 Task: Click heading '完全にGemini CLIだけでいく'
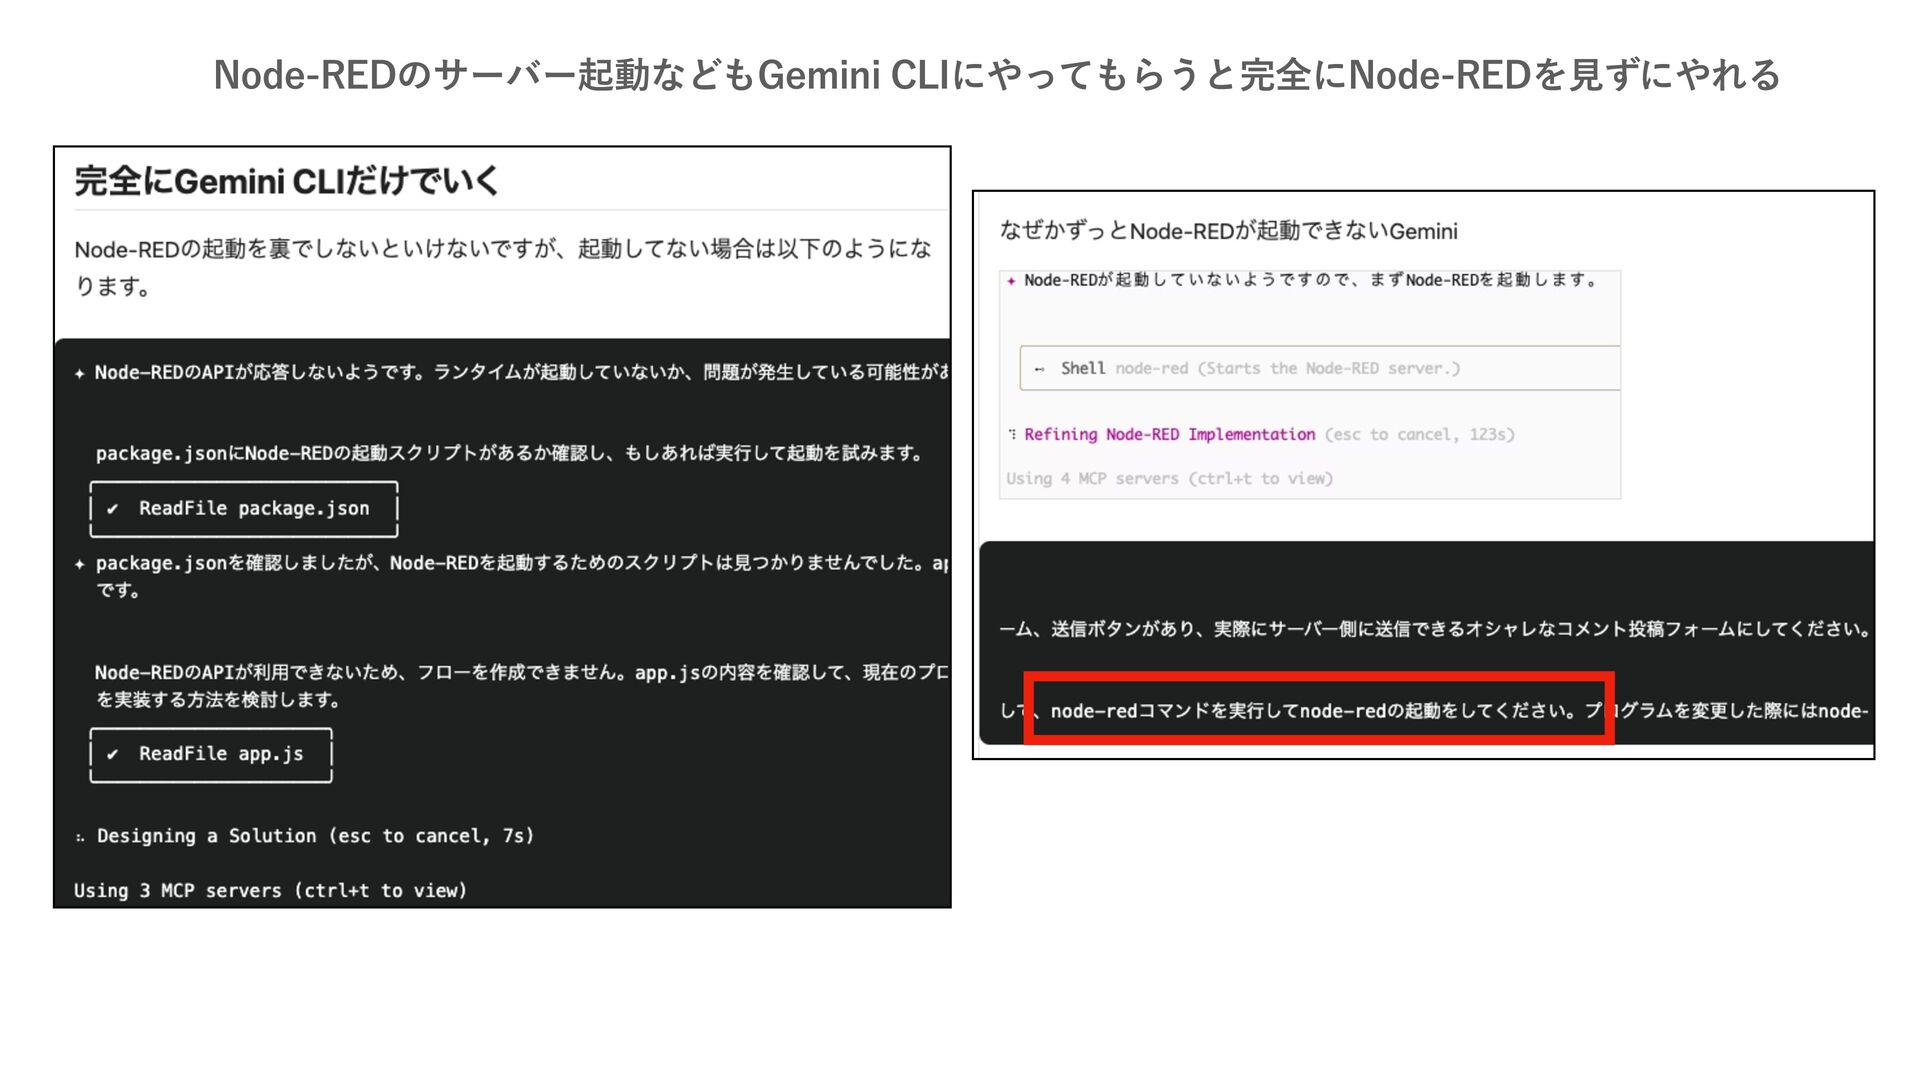(287, 181)
